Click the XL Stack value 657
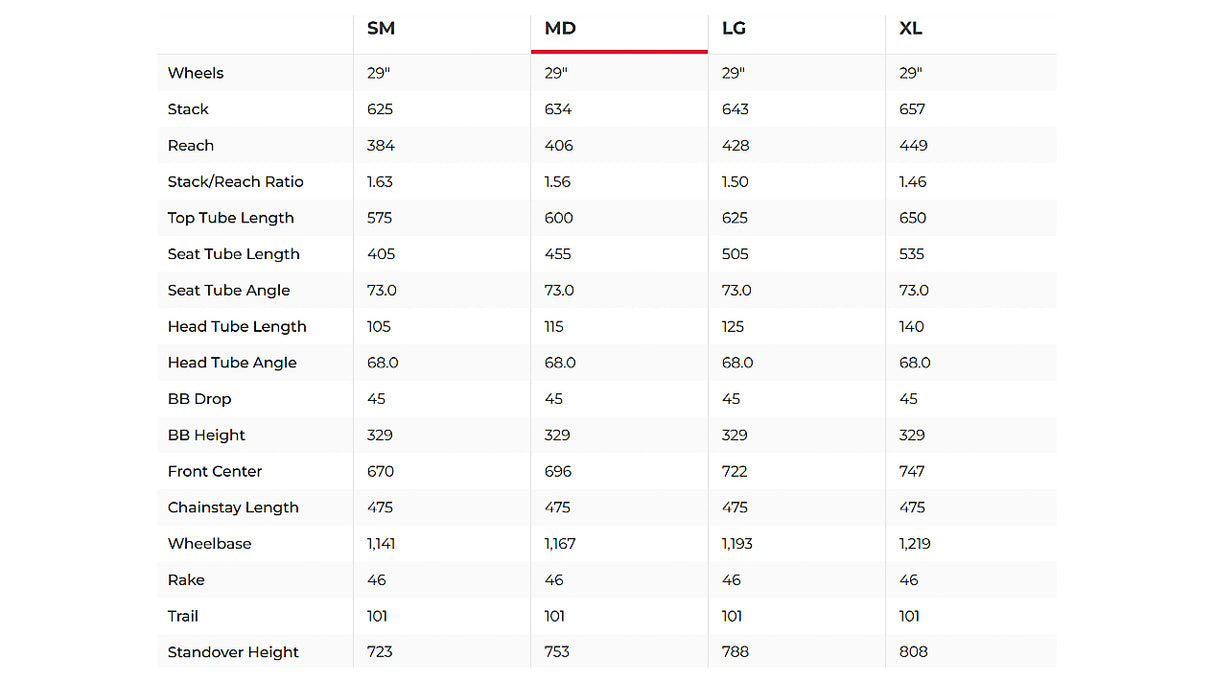Image resolution: width=1214 pixels, height=683 pixels. pyautogui.click(x=912, y=109)
